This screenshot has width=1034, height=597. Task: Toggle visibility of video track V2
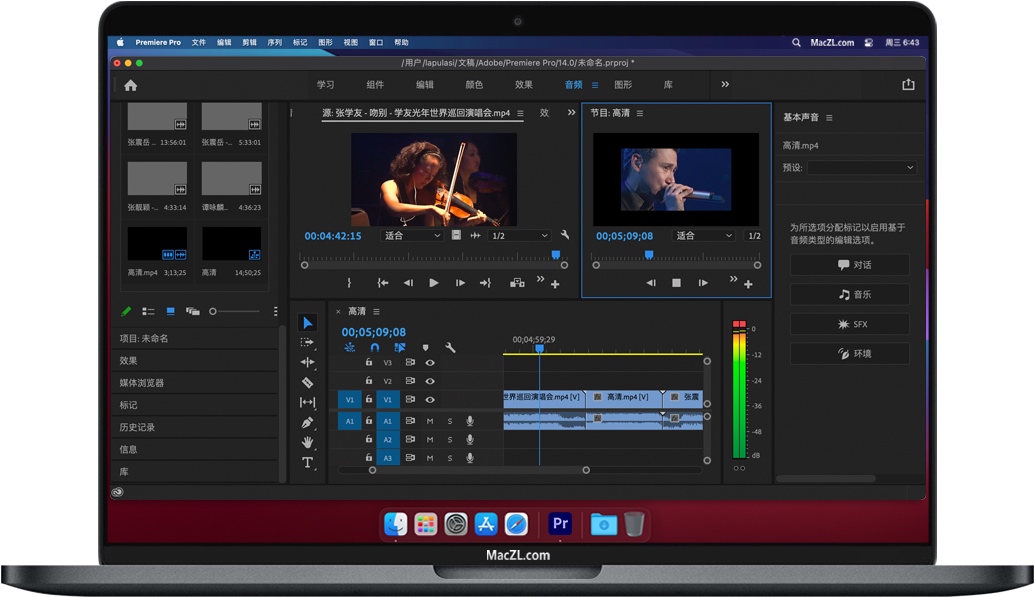point(430,380)
